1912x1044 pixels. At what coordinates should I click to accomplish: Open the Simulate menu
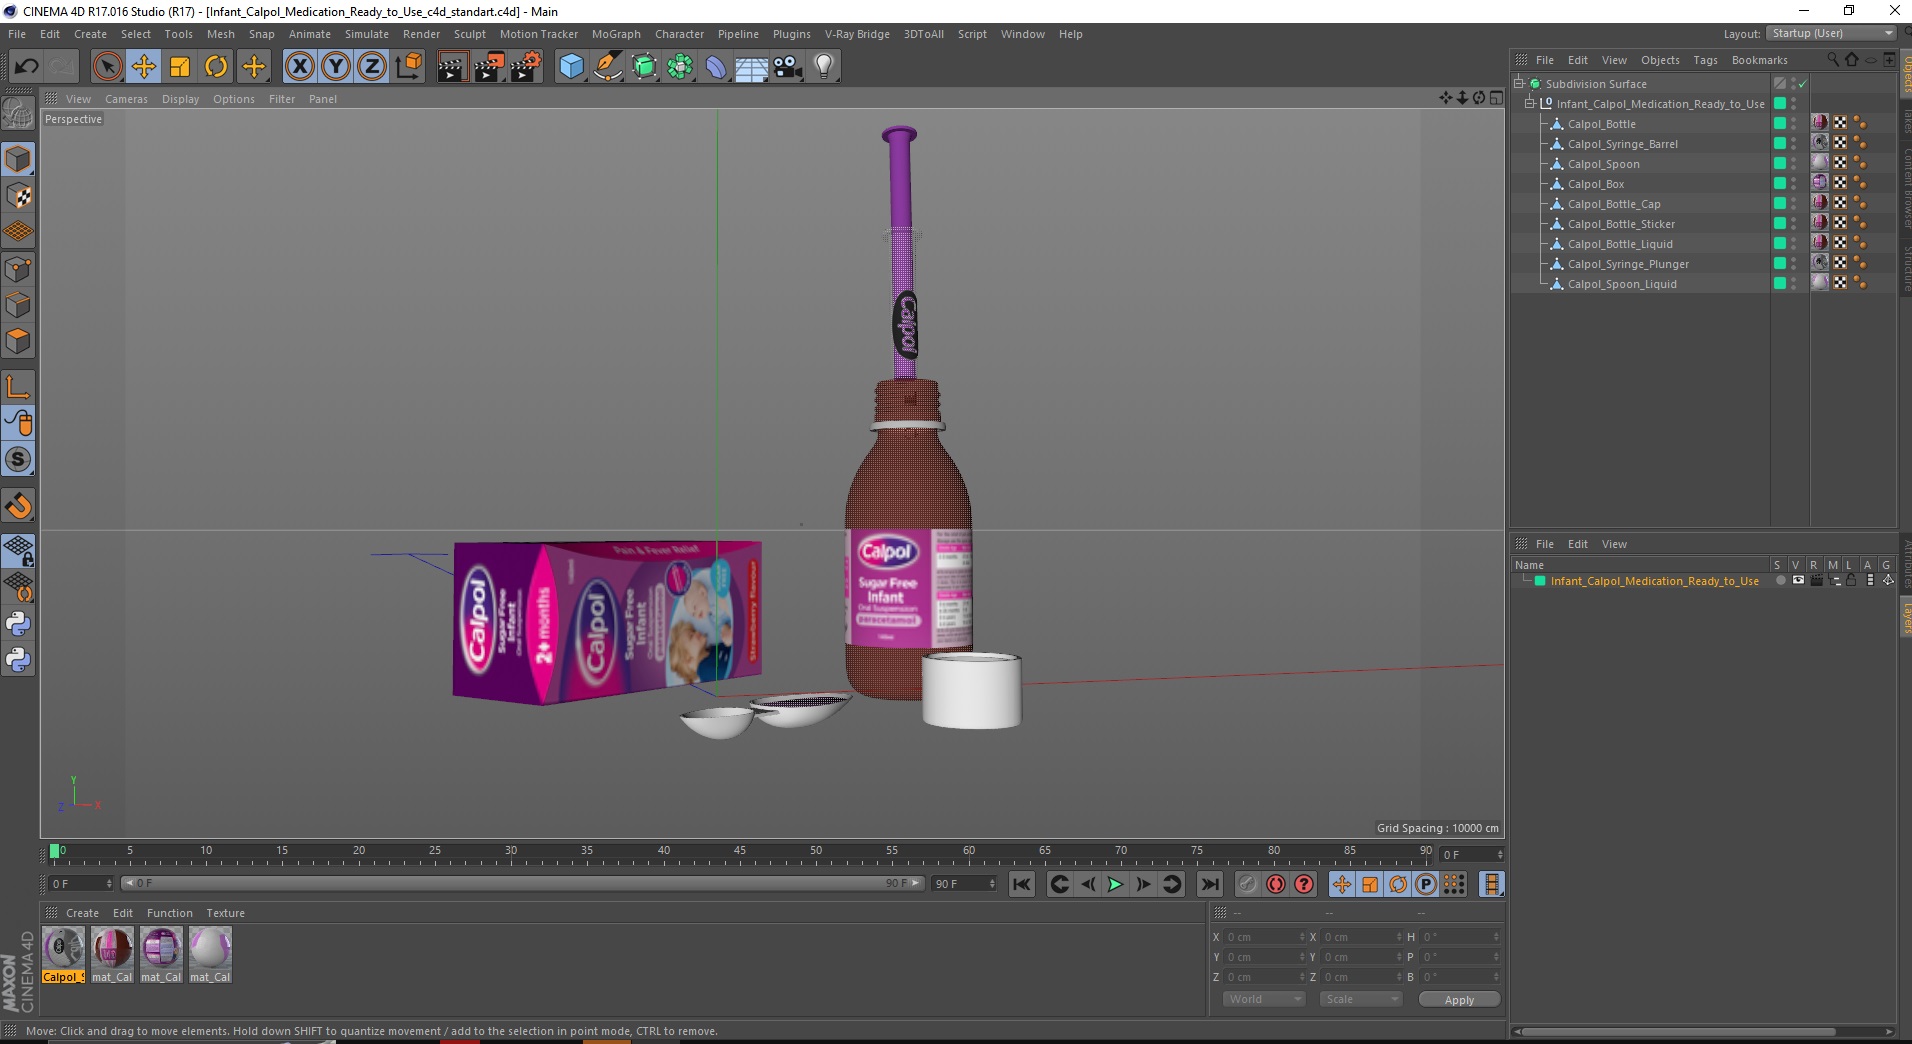(x=367, y=34)
